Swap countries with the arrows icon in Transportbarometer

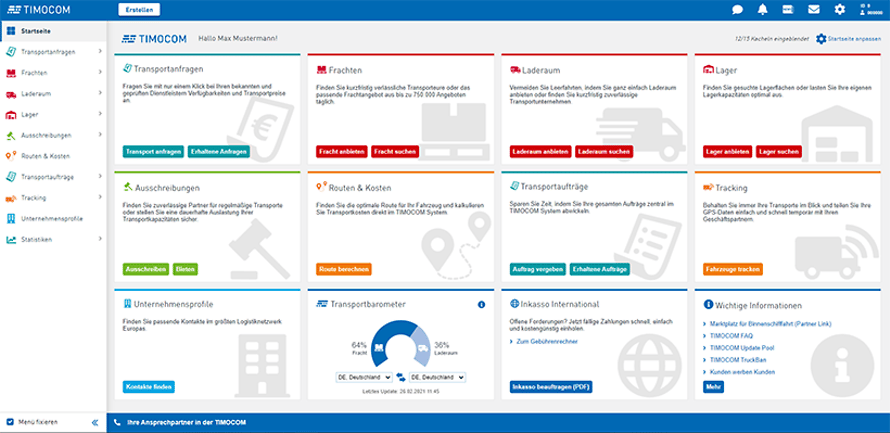[401, 377]
